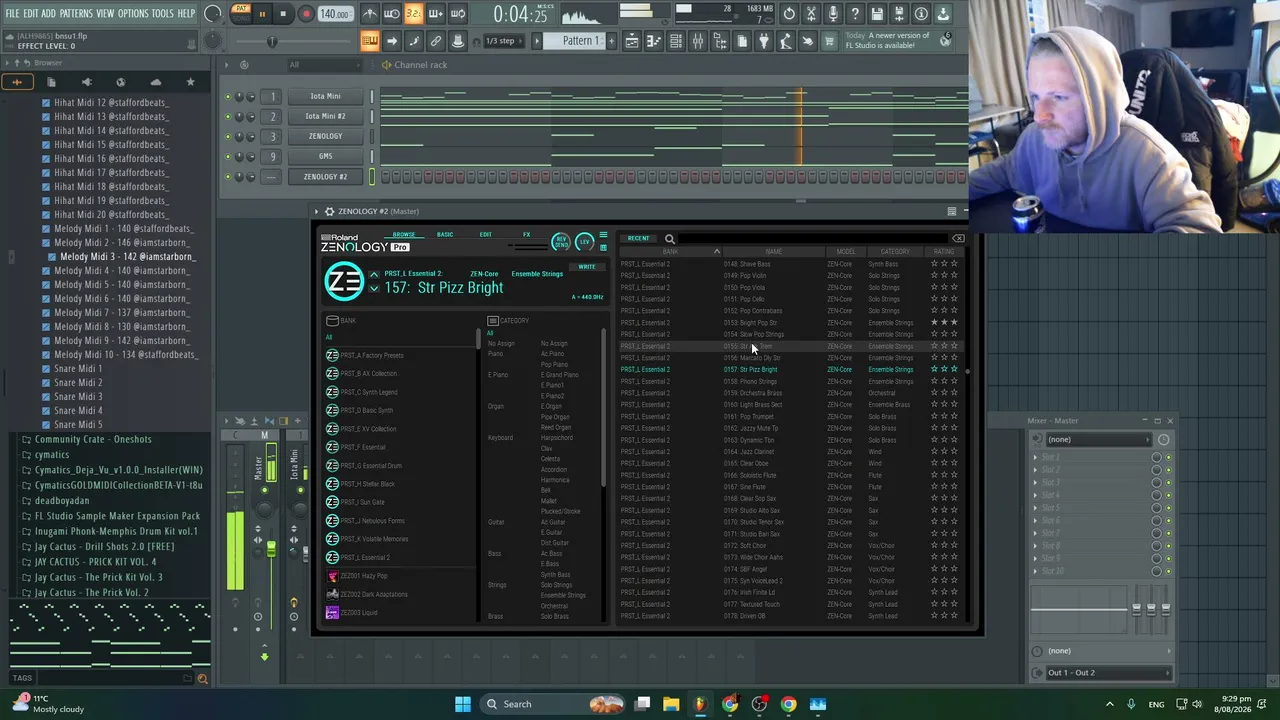The width and height of the screenshot is (1280, 720).
Task: Save project with the floppy disk icon
Action: (x=877, y=14)
